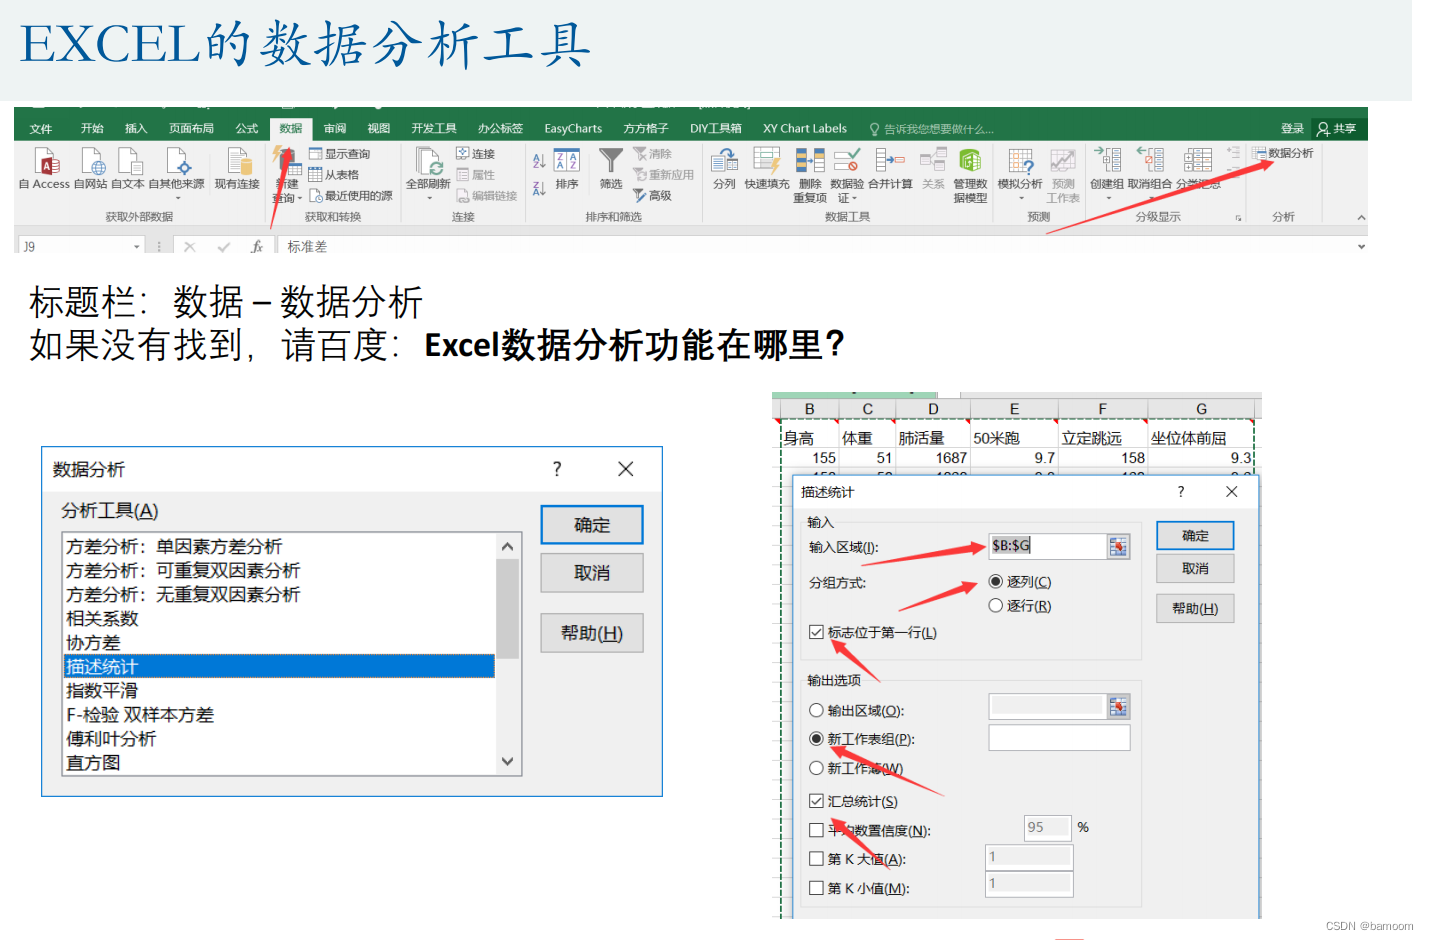Toggle the 标志位于第一行(L) checkbox
This screenshot has width=1429, height=940.
coord(816,632)
